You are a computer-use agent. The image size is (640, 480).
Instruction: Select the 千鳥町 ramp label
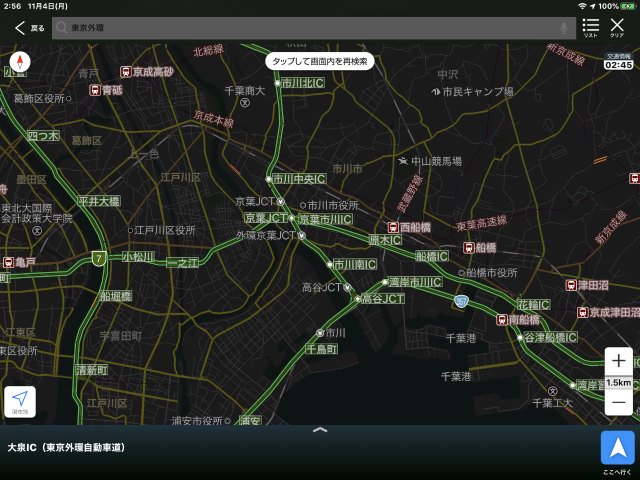tap(322, 349)
